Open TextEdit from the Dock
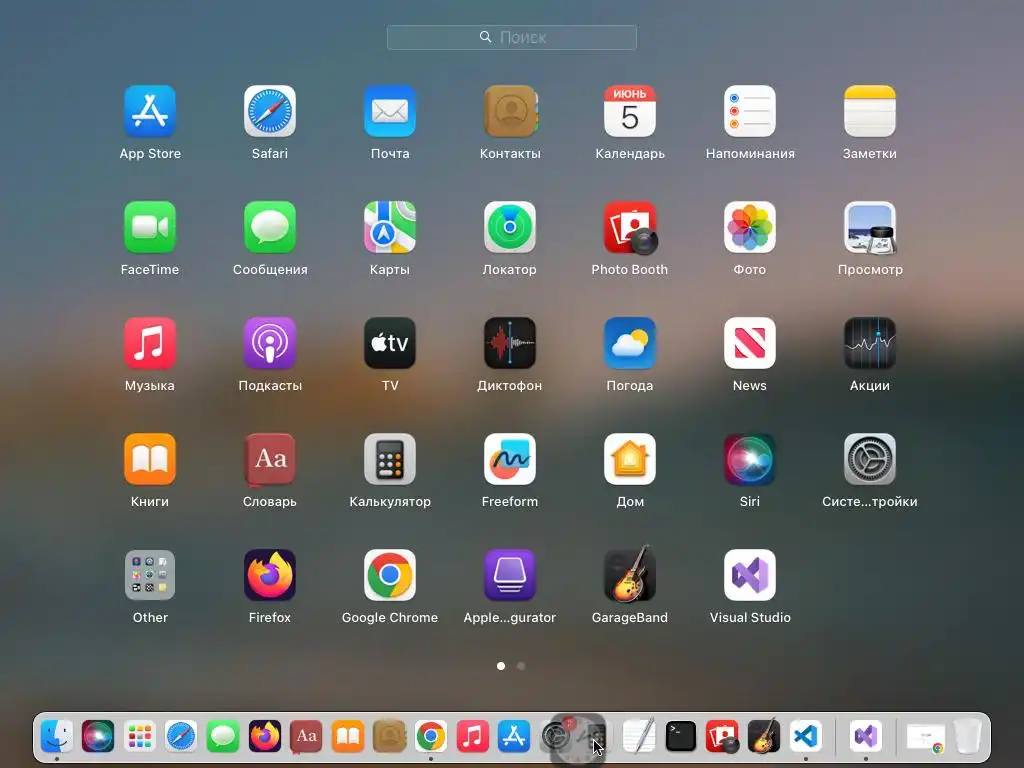1024x768 pixels. (639, 737)
